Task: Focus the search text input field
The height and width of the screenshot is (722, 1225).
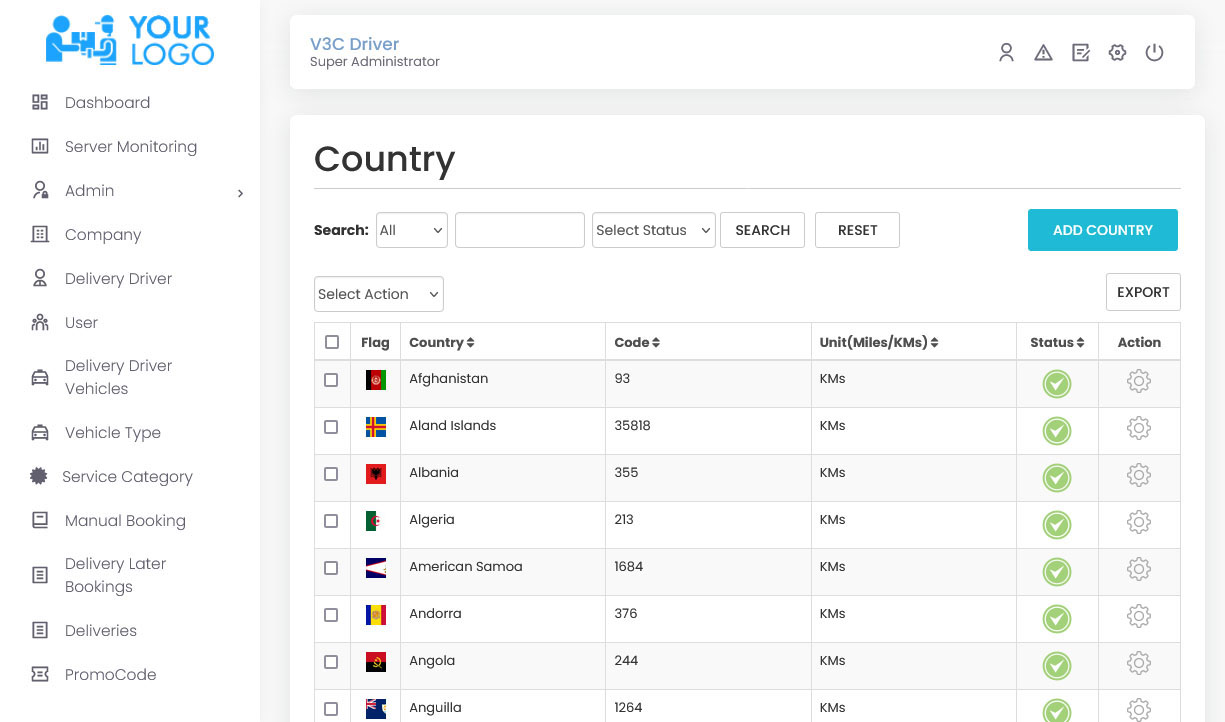Action: click(520, 230)
